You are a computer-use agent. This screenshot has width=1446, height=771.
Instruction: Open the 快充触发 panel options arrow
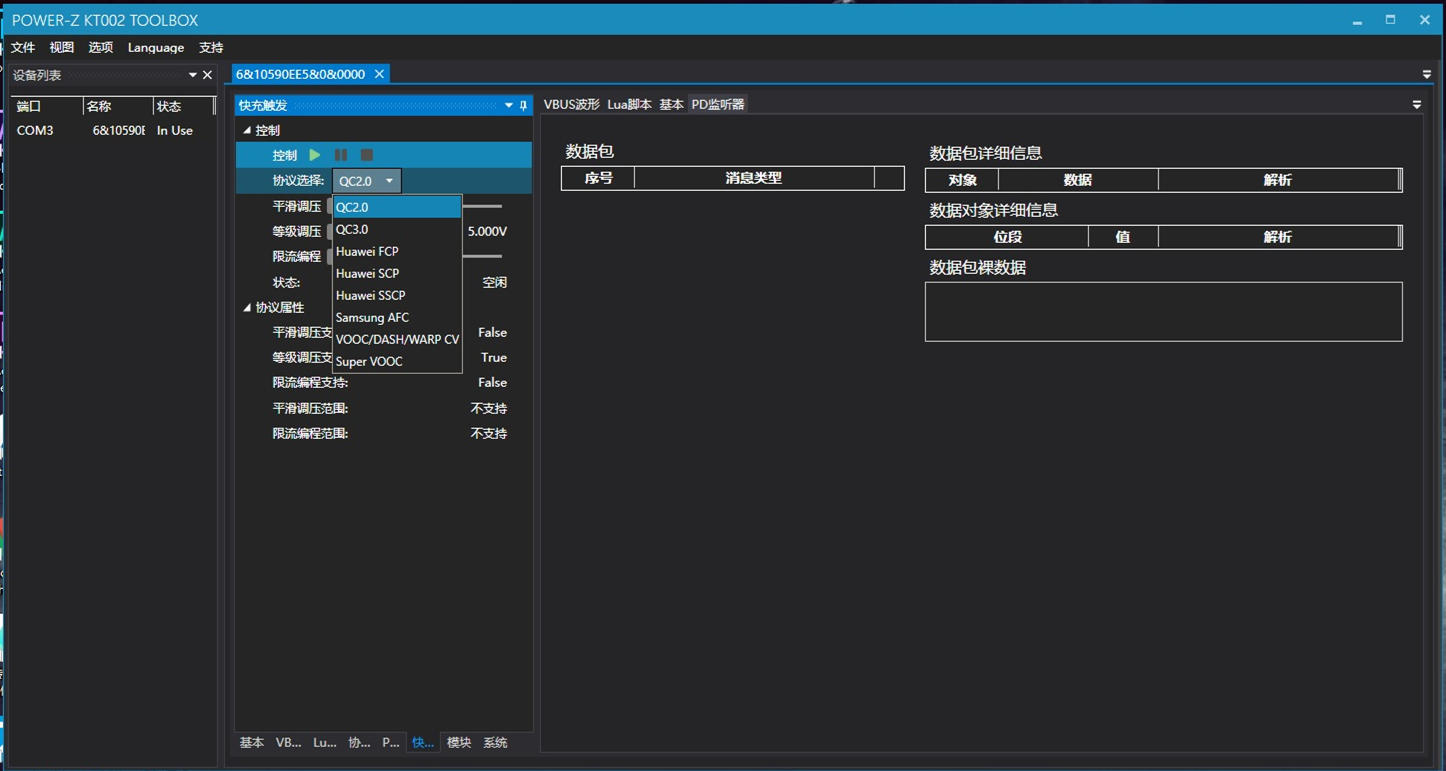508,105
